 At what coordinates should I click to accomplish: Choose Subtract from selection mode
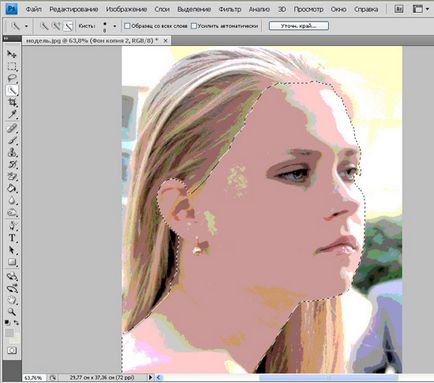tap(68, 26)
